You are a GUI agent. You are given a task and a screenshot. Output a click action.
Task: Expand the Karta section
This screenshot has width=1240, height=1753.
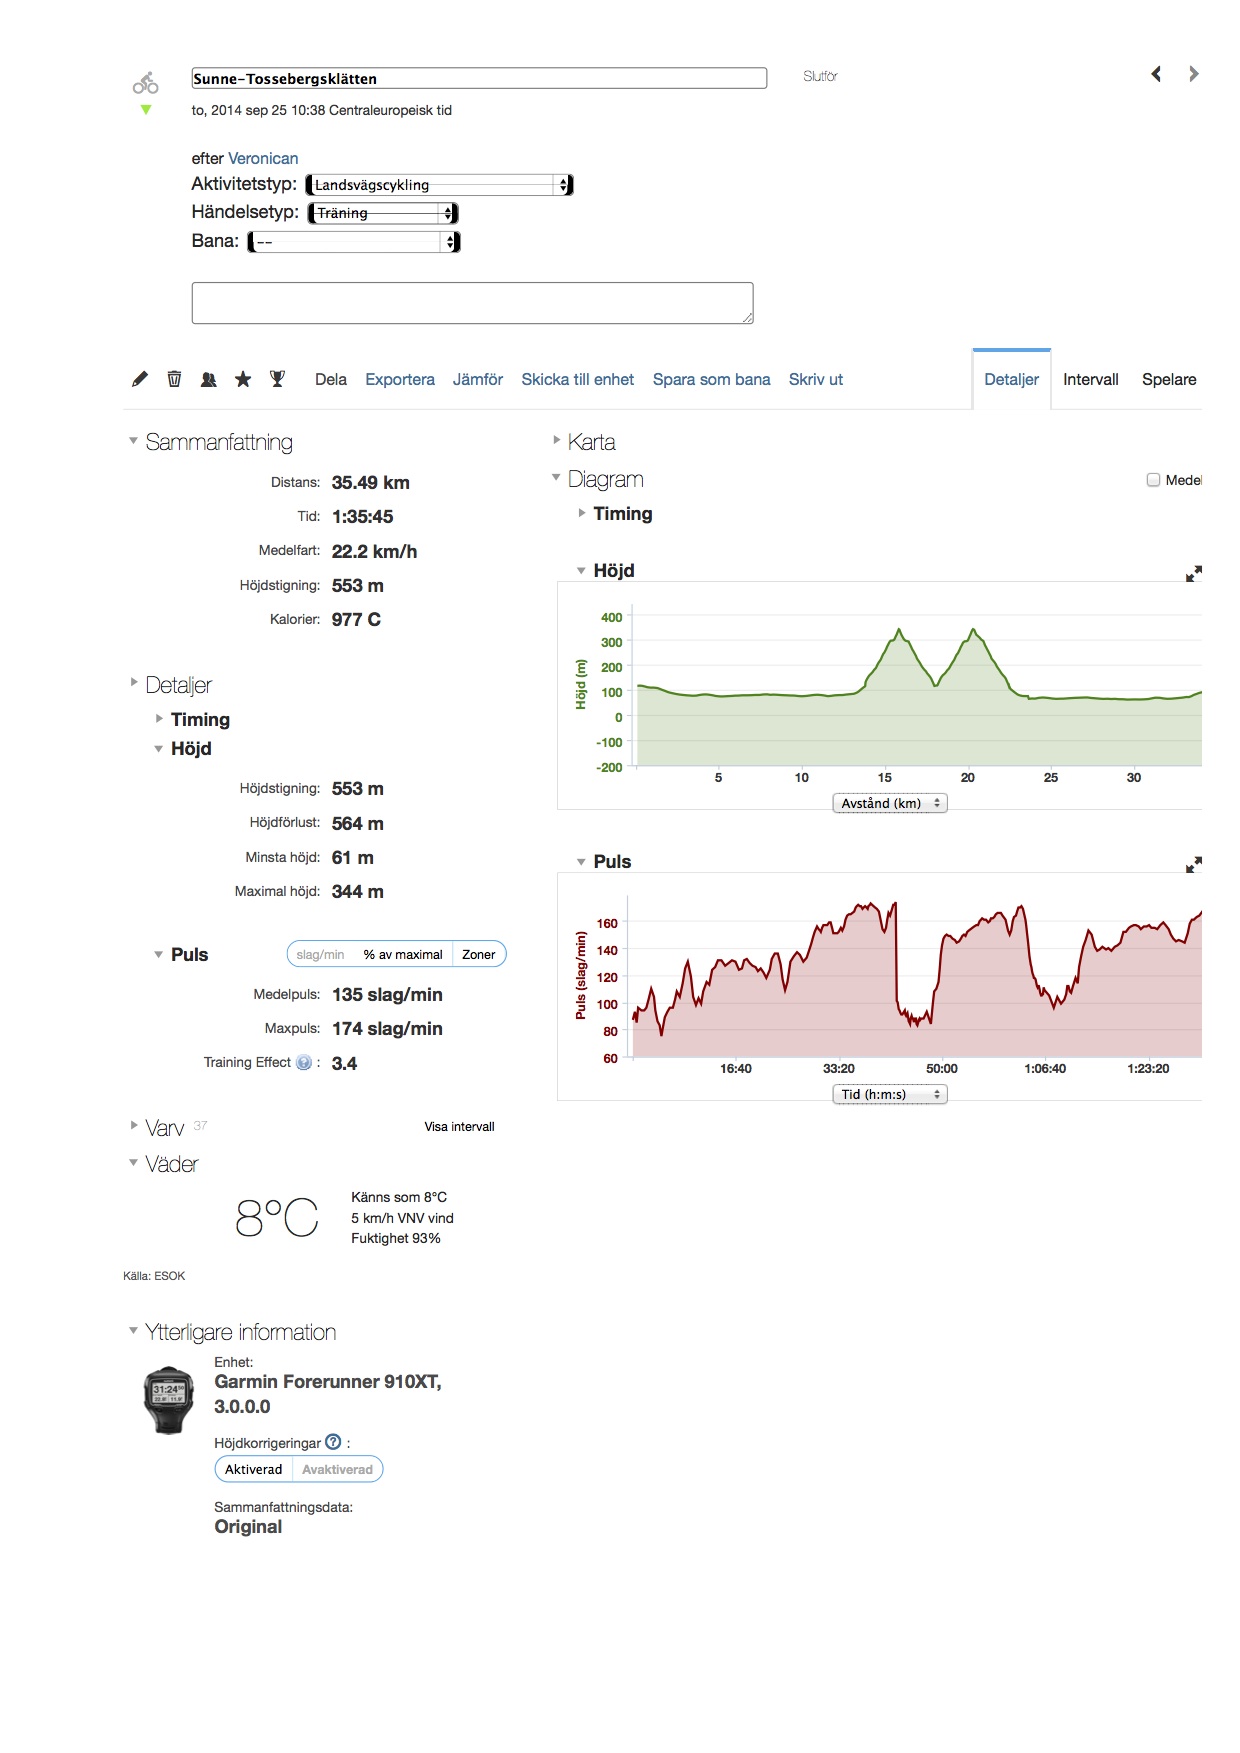click(591, 442)
